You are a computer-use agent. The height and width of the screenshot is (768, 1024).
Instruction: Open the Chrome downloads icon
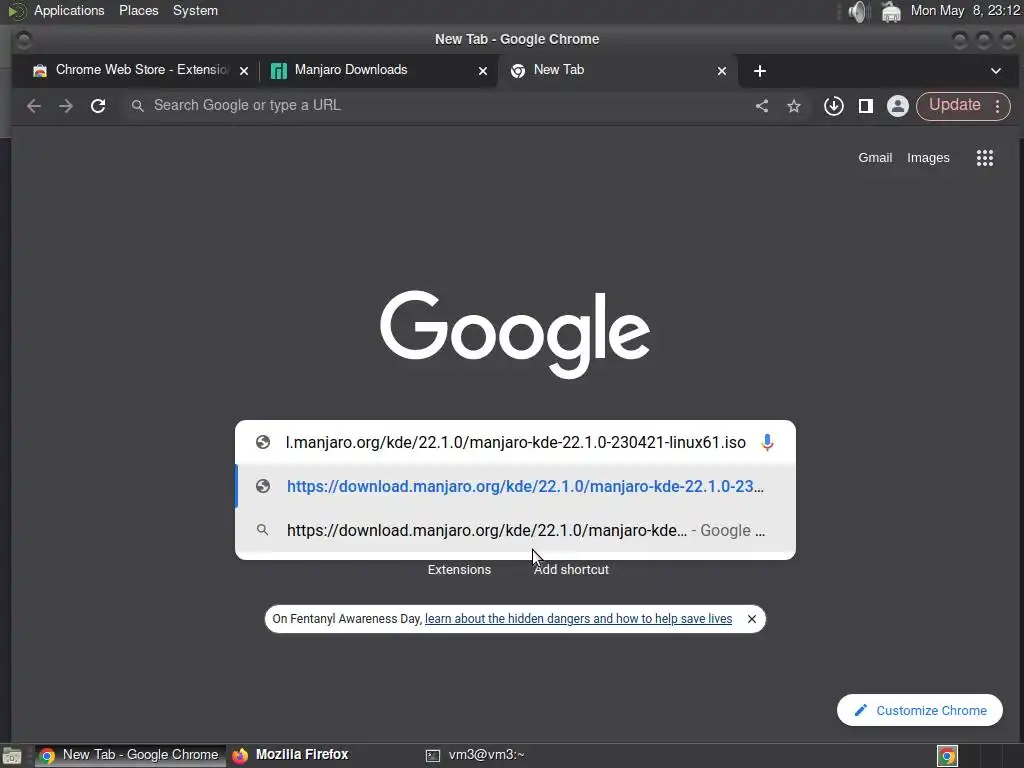833,106
